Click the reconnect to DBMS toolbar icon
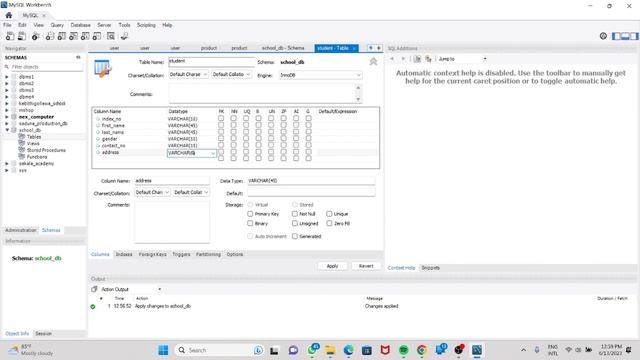 [124, 36]
